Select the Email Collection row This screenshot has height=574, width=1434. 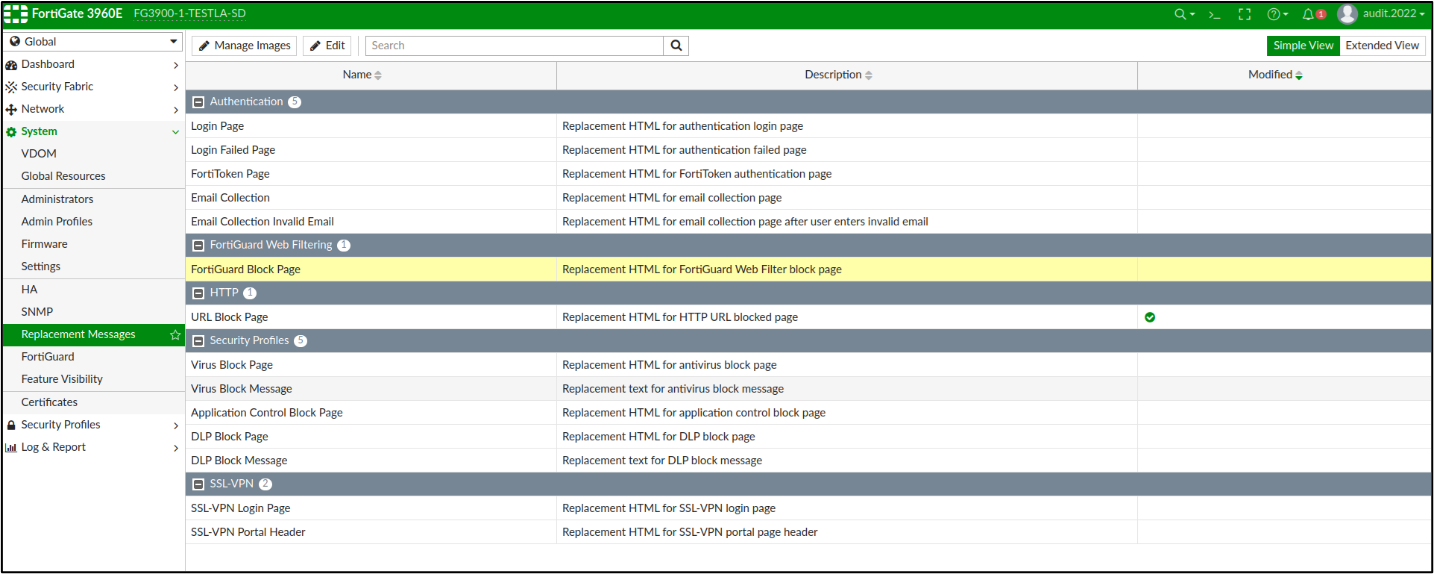click(809, 198)
